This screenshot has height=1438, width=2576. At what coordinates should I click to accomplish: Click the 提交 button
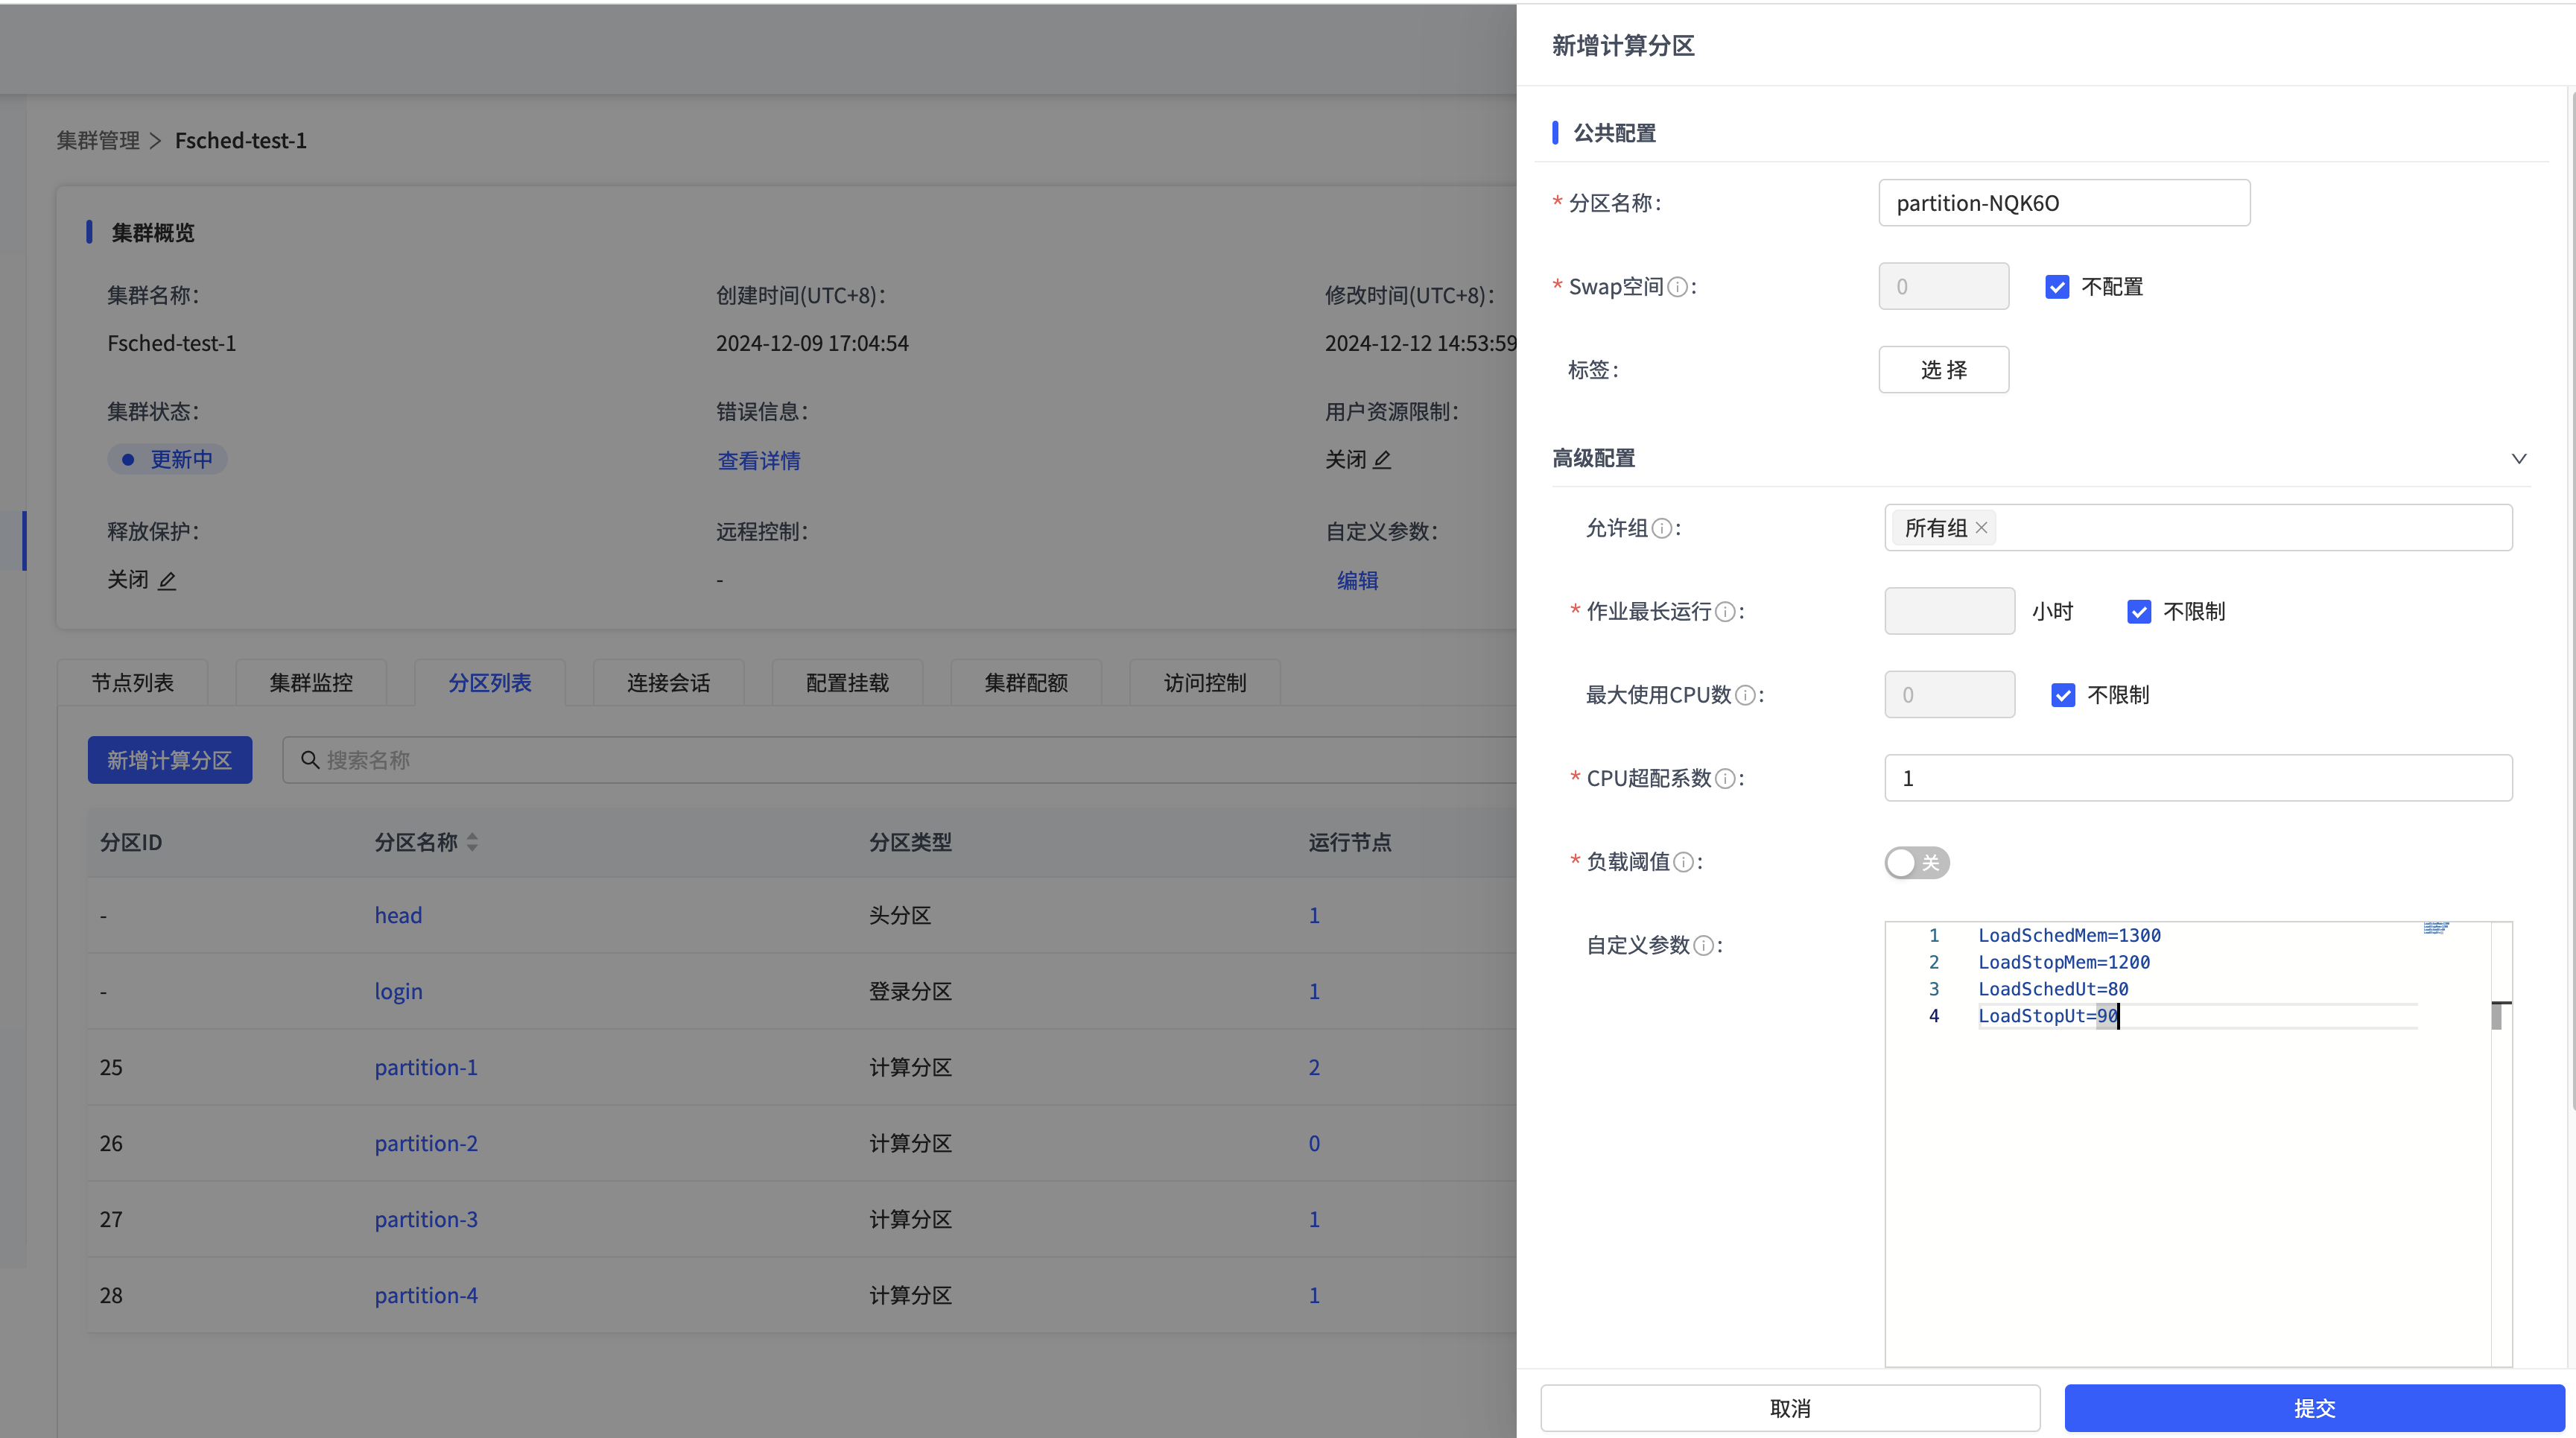(2314, 1408)
